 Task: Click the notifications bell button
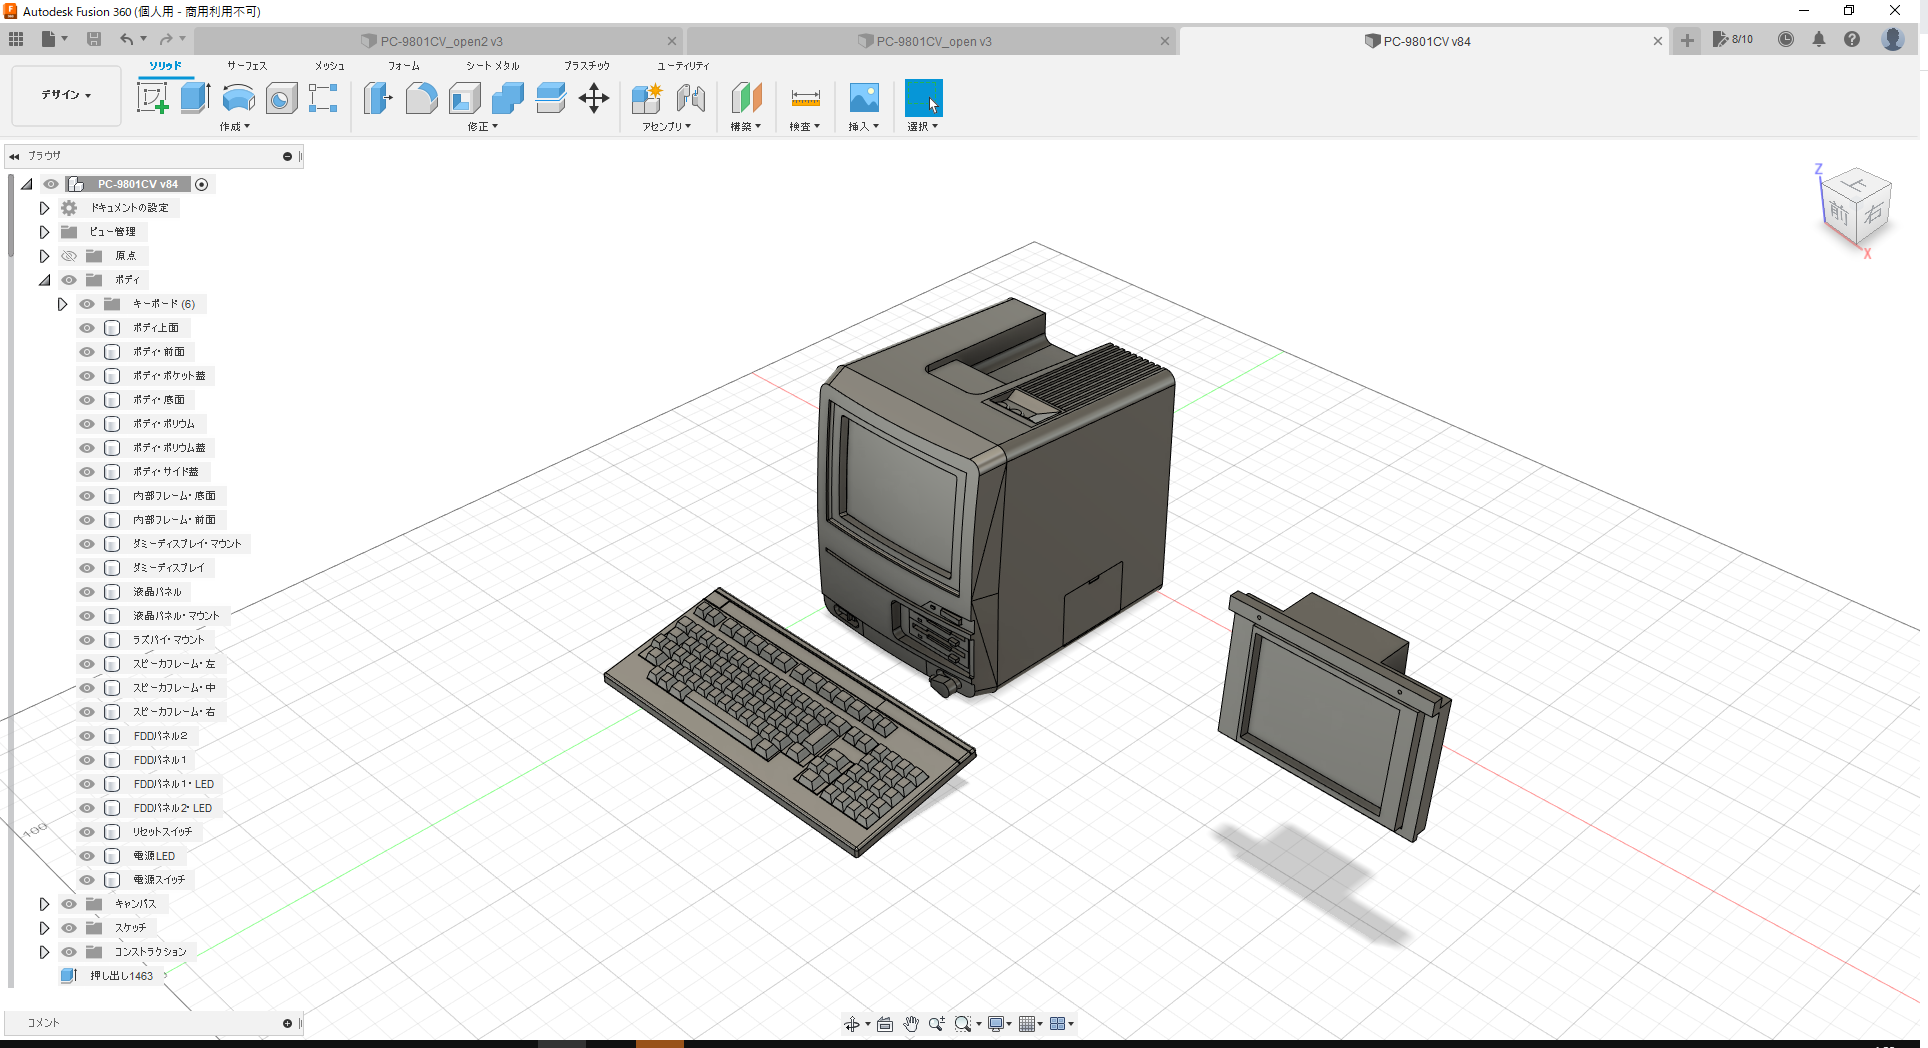(1819, 39)
